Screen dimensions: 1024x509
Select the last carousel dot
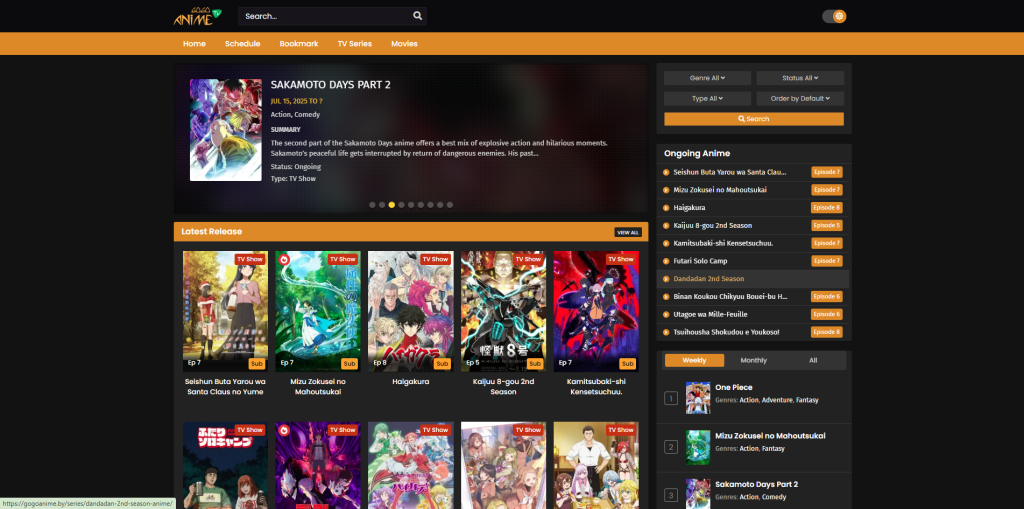450,205
